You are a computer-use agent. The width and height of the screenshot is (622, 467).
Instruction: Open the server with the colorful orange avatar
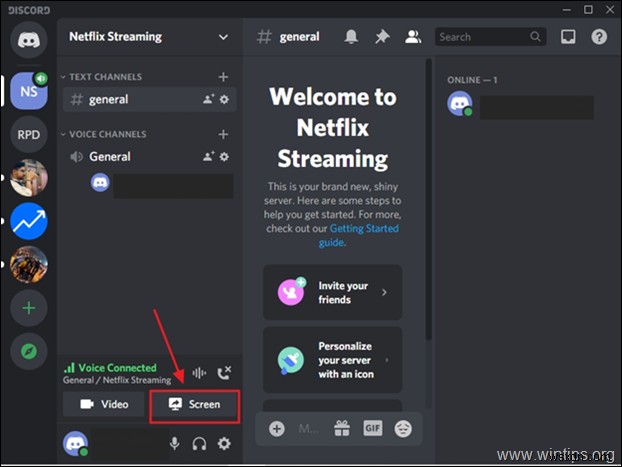click(x=29, y=264)
